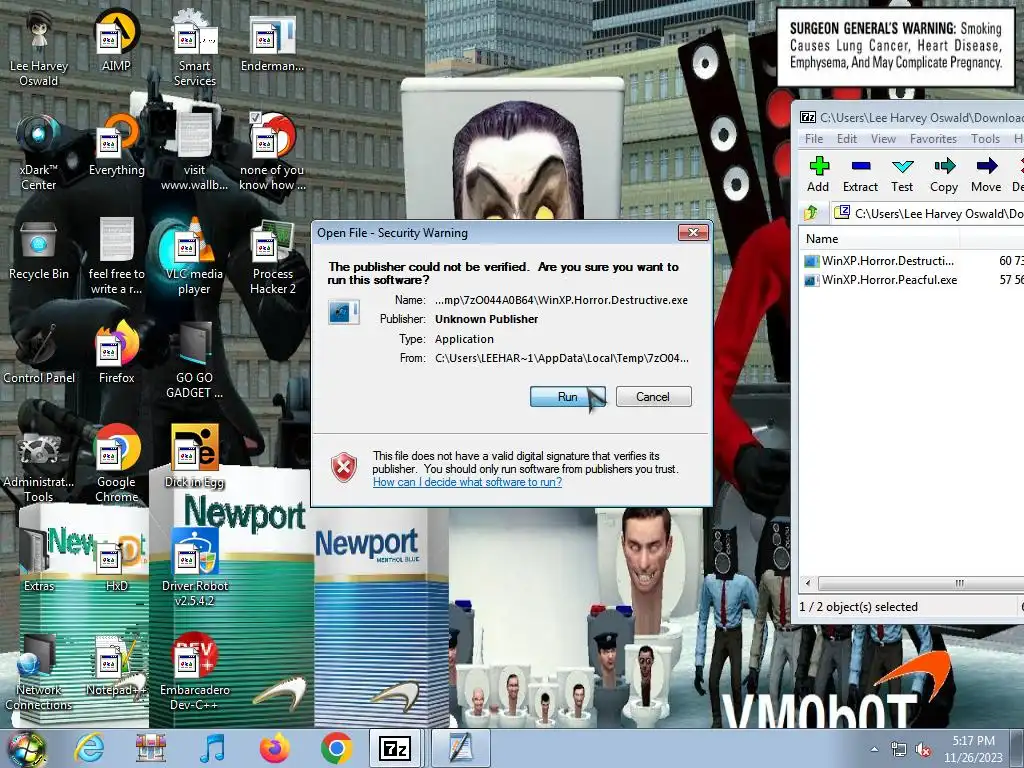1024x768 pixels.
Task: Open the xDark Center desktop icon
Action: click(39, 153)
